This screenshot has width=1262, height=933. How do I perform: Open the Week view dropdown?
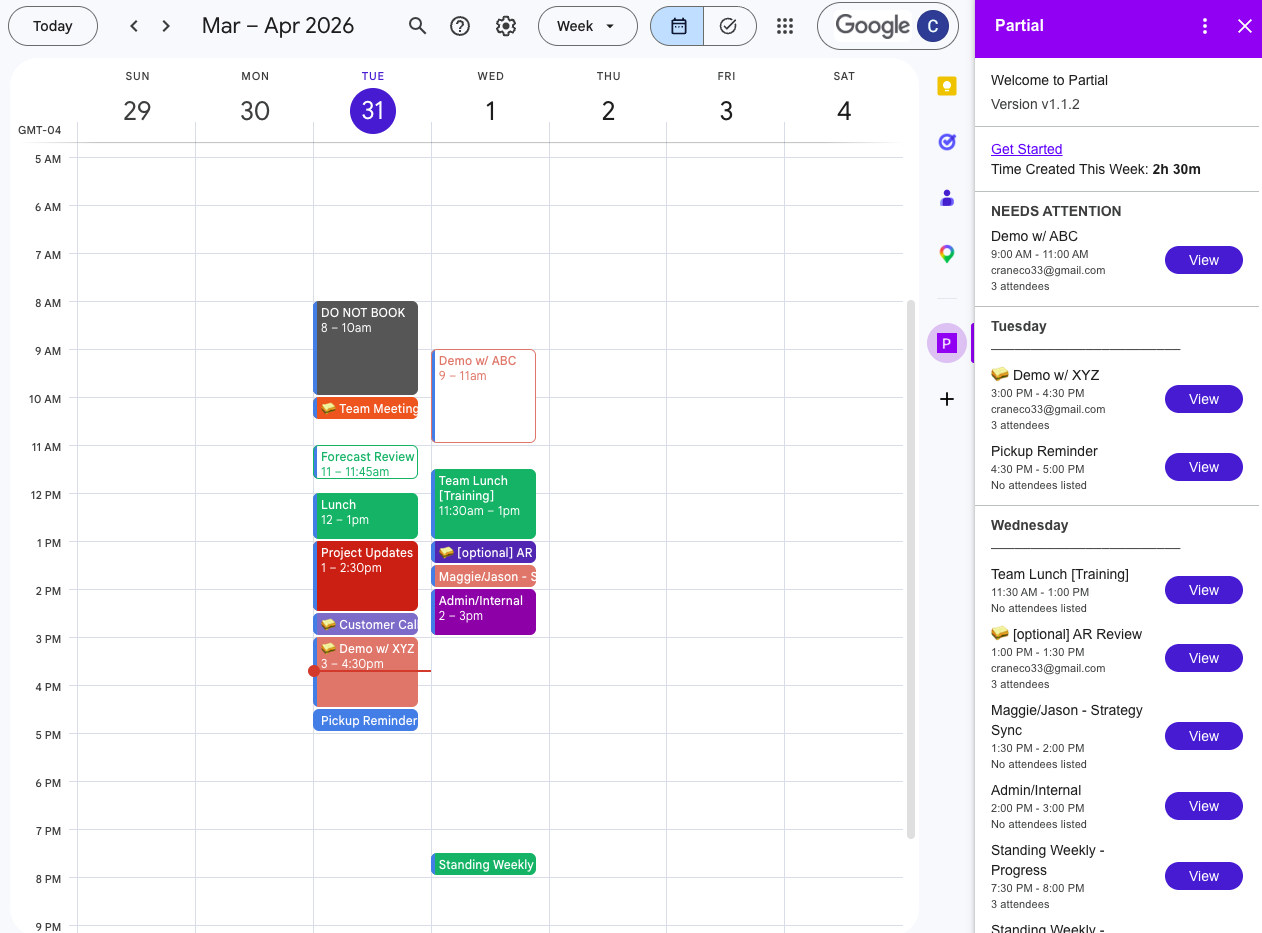588,26
